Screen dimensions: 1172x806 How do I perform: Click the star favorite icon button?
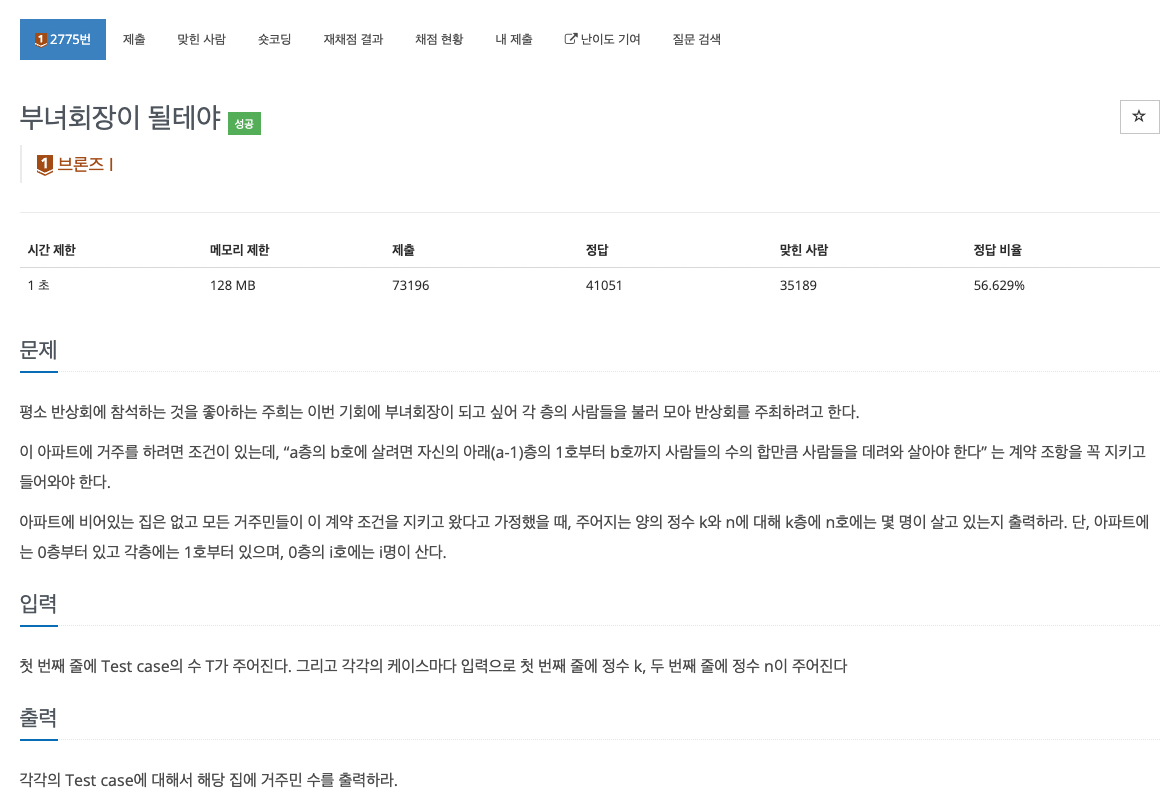coord(1138,117)
